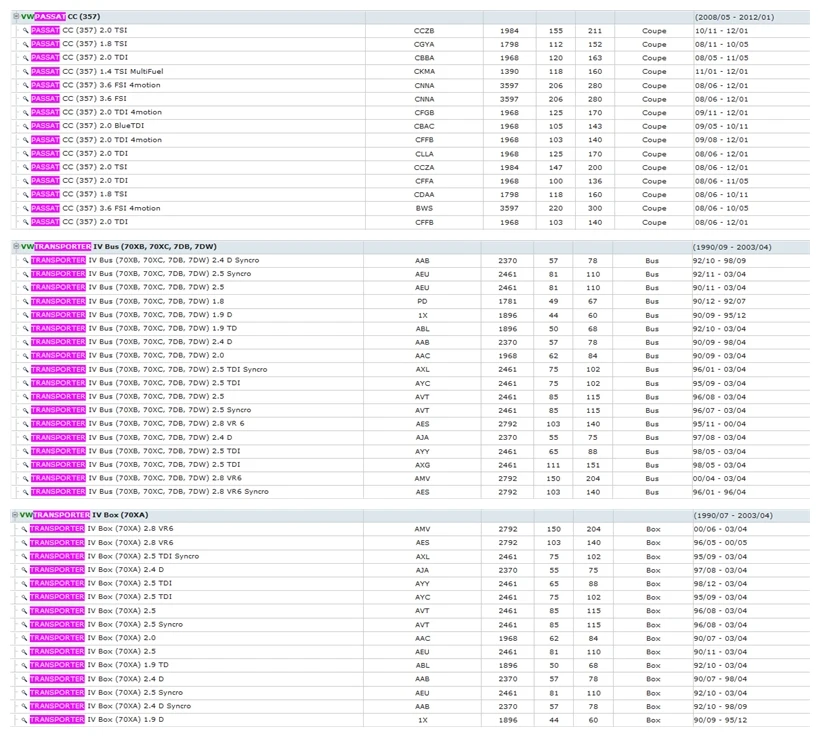This screenshot has height=737, width=820.
Task: Select horsepower value 211
Action: coord(595,31)
